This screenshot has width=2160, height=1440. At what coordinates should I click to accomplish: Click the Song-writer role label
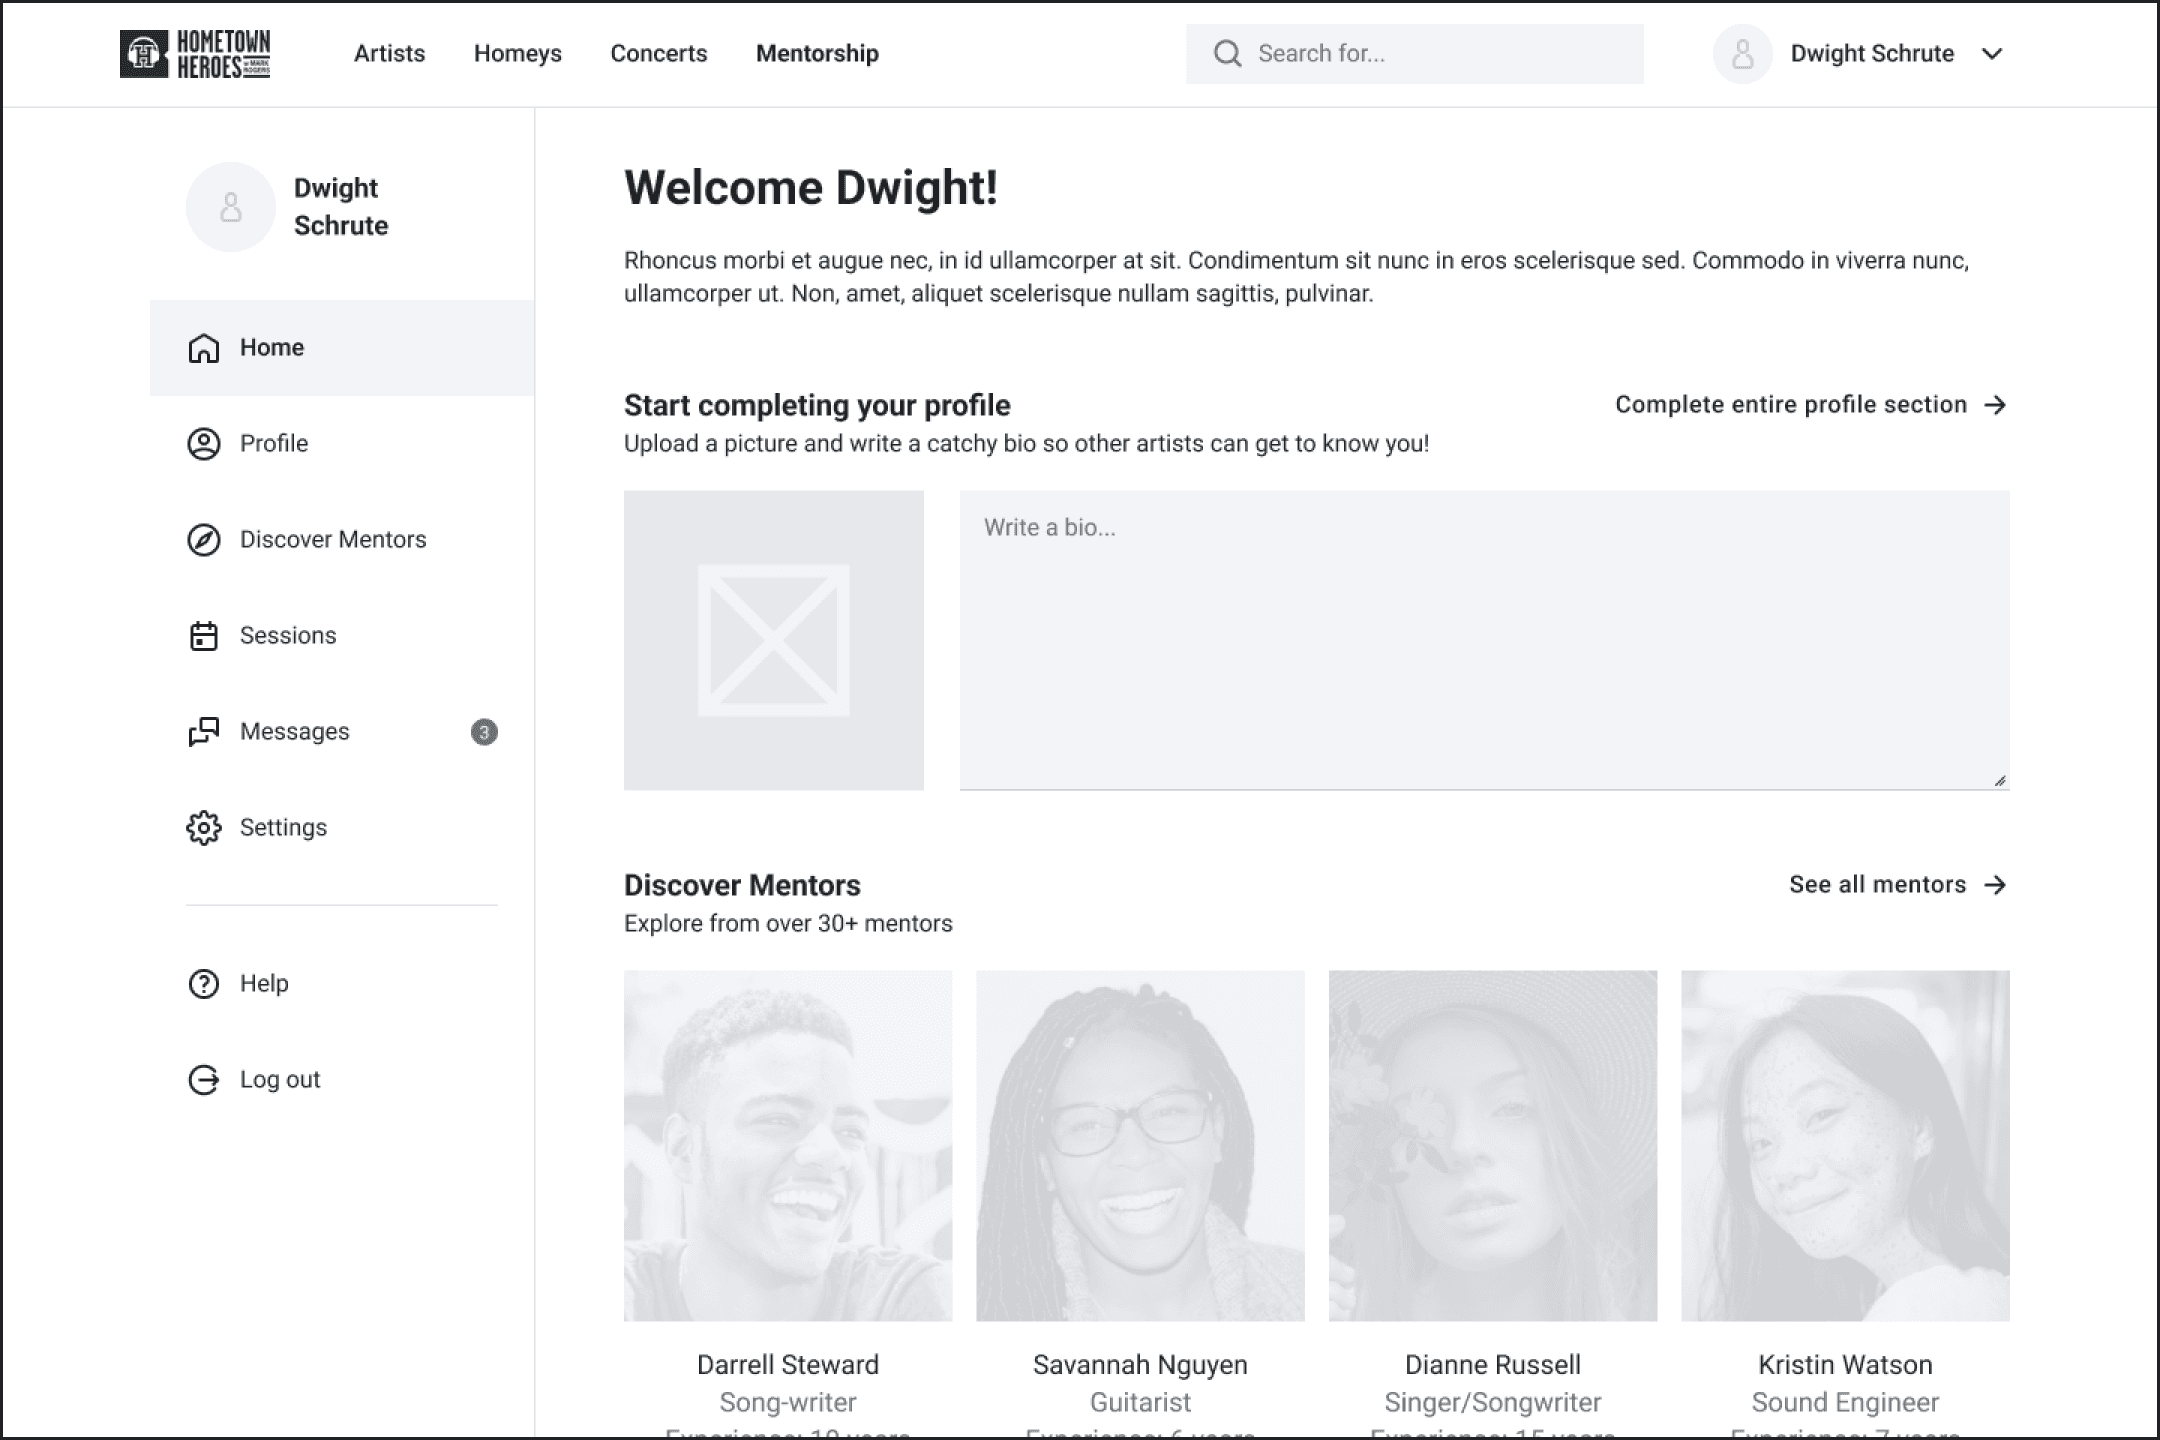(x=788, y=1403)
